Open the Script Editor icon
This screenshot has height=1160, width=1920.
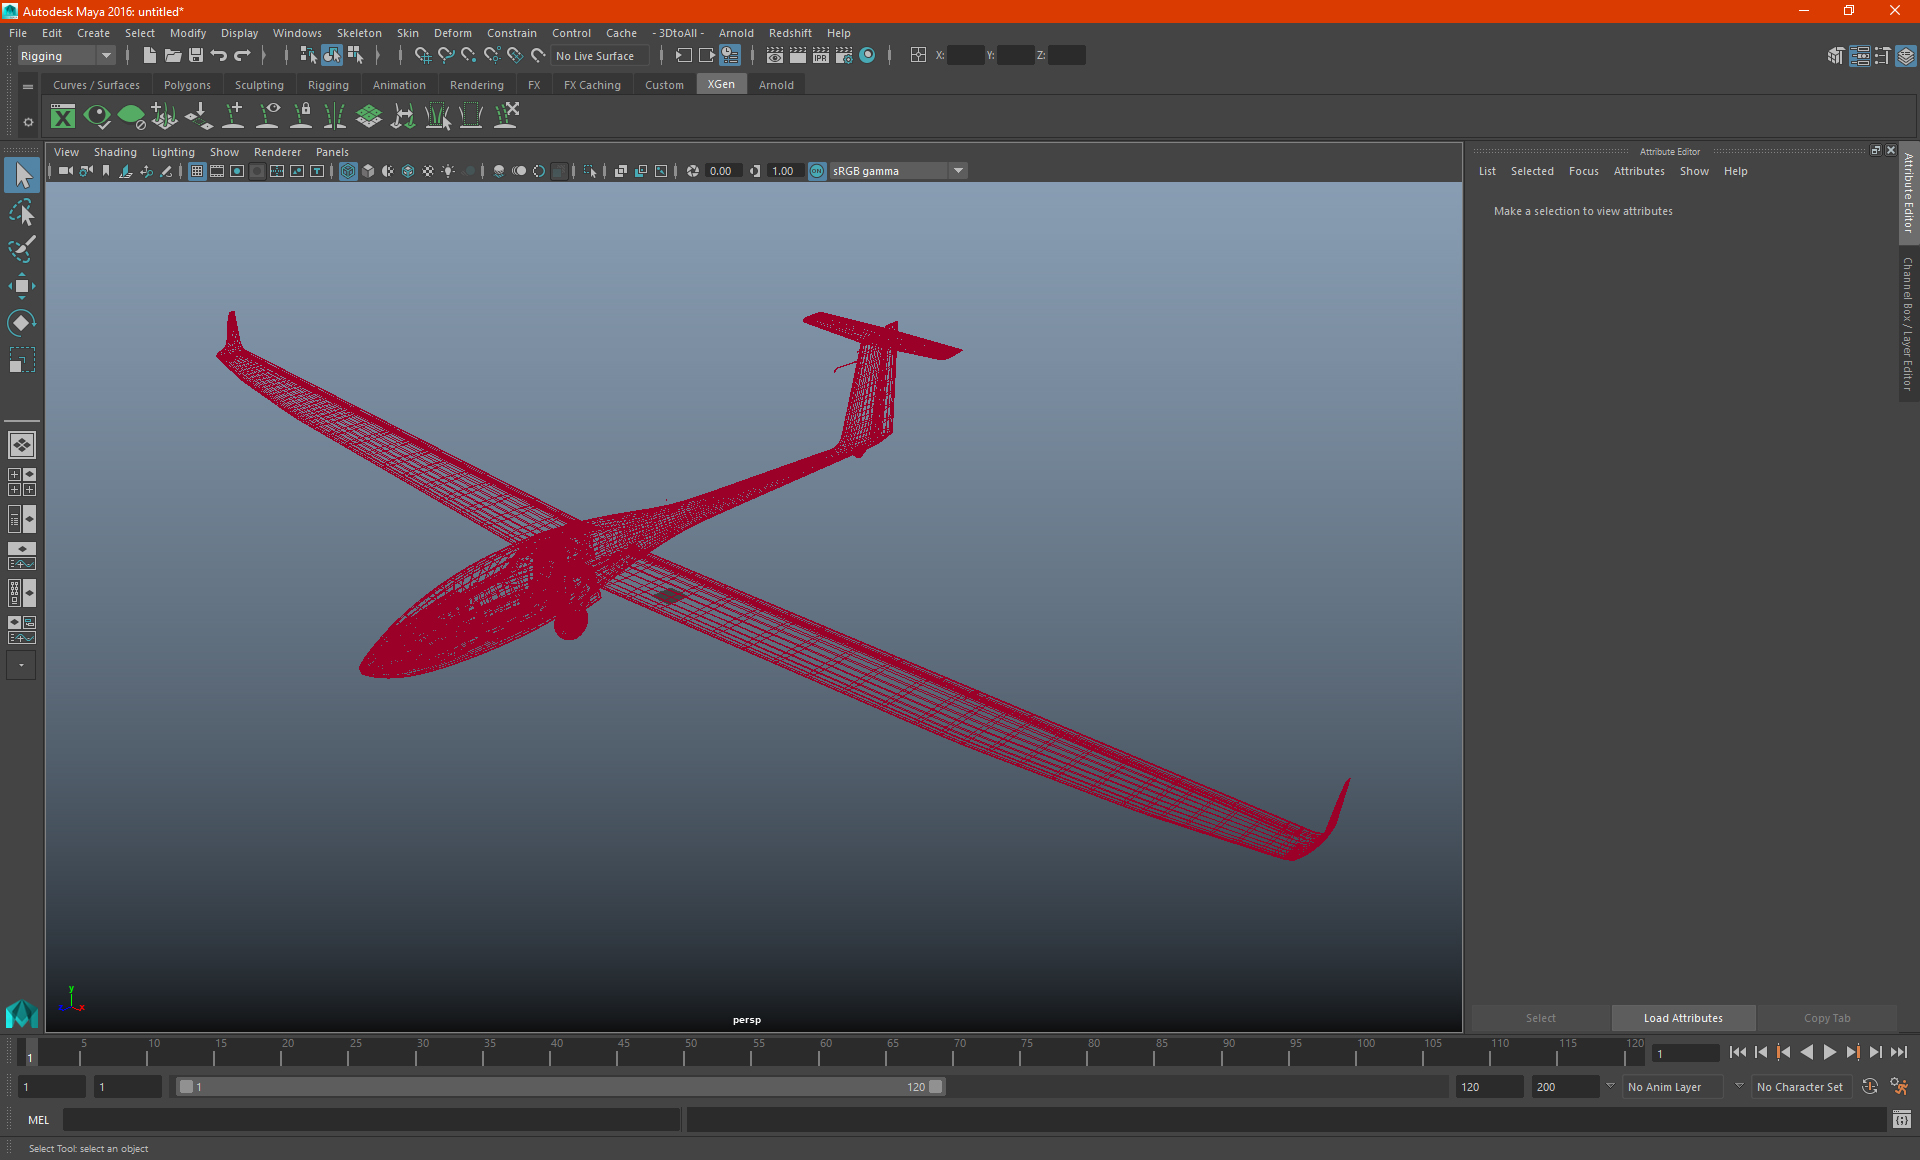click(1901, 1120)
